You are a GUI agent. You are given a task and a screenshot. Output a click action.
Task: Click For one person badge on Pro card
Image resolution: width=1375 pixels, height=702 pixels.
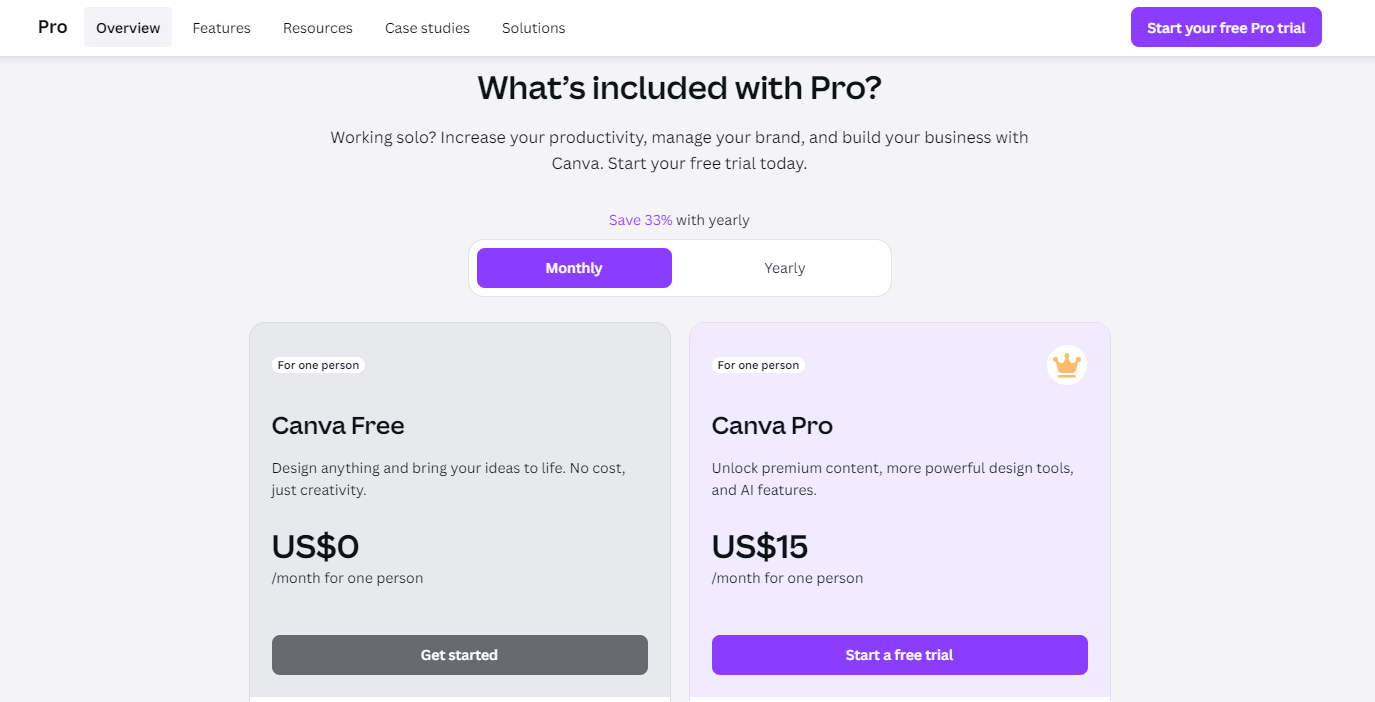click(758, 365)
